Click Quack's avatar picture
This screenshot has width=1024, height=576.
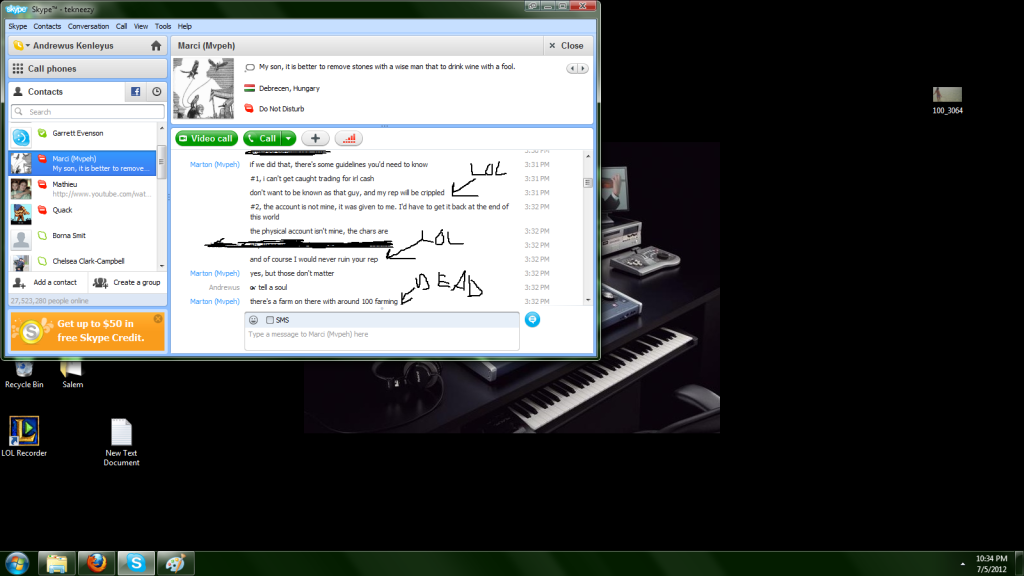tap(21, 214)
